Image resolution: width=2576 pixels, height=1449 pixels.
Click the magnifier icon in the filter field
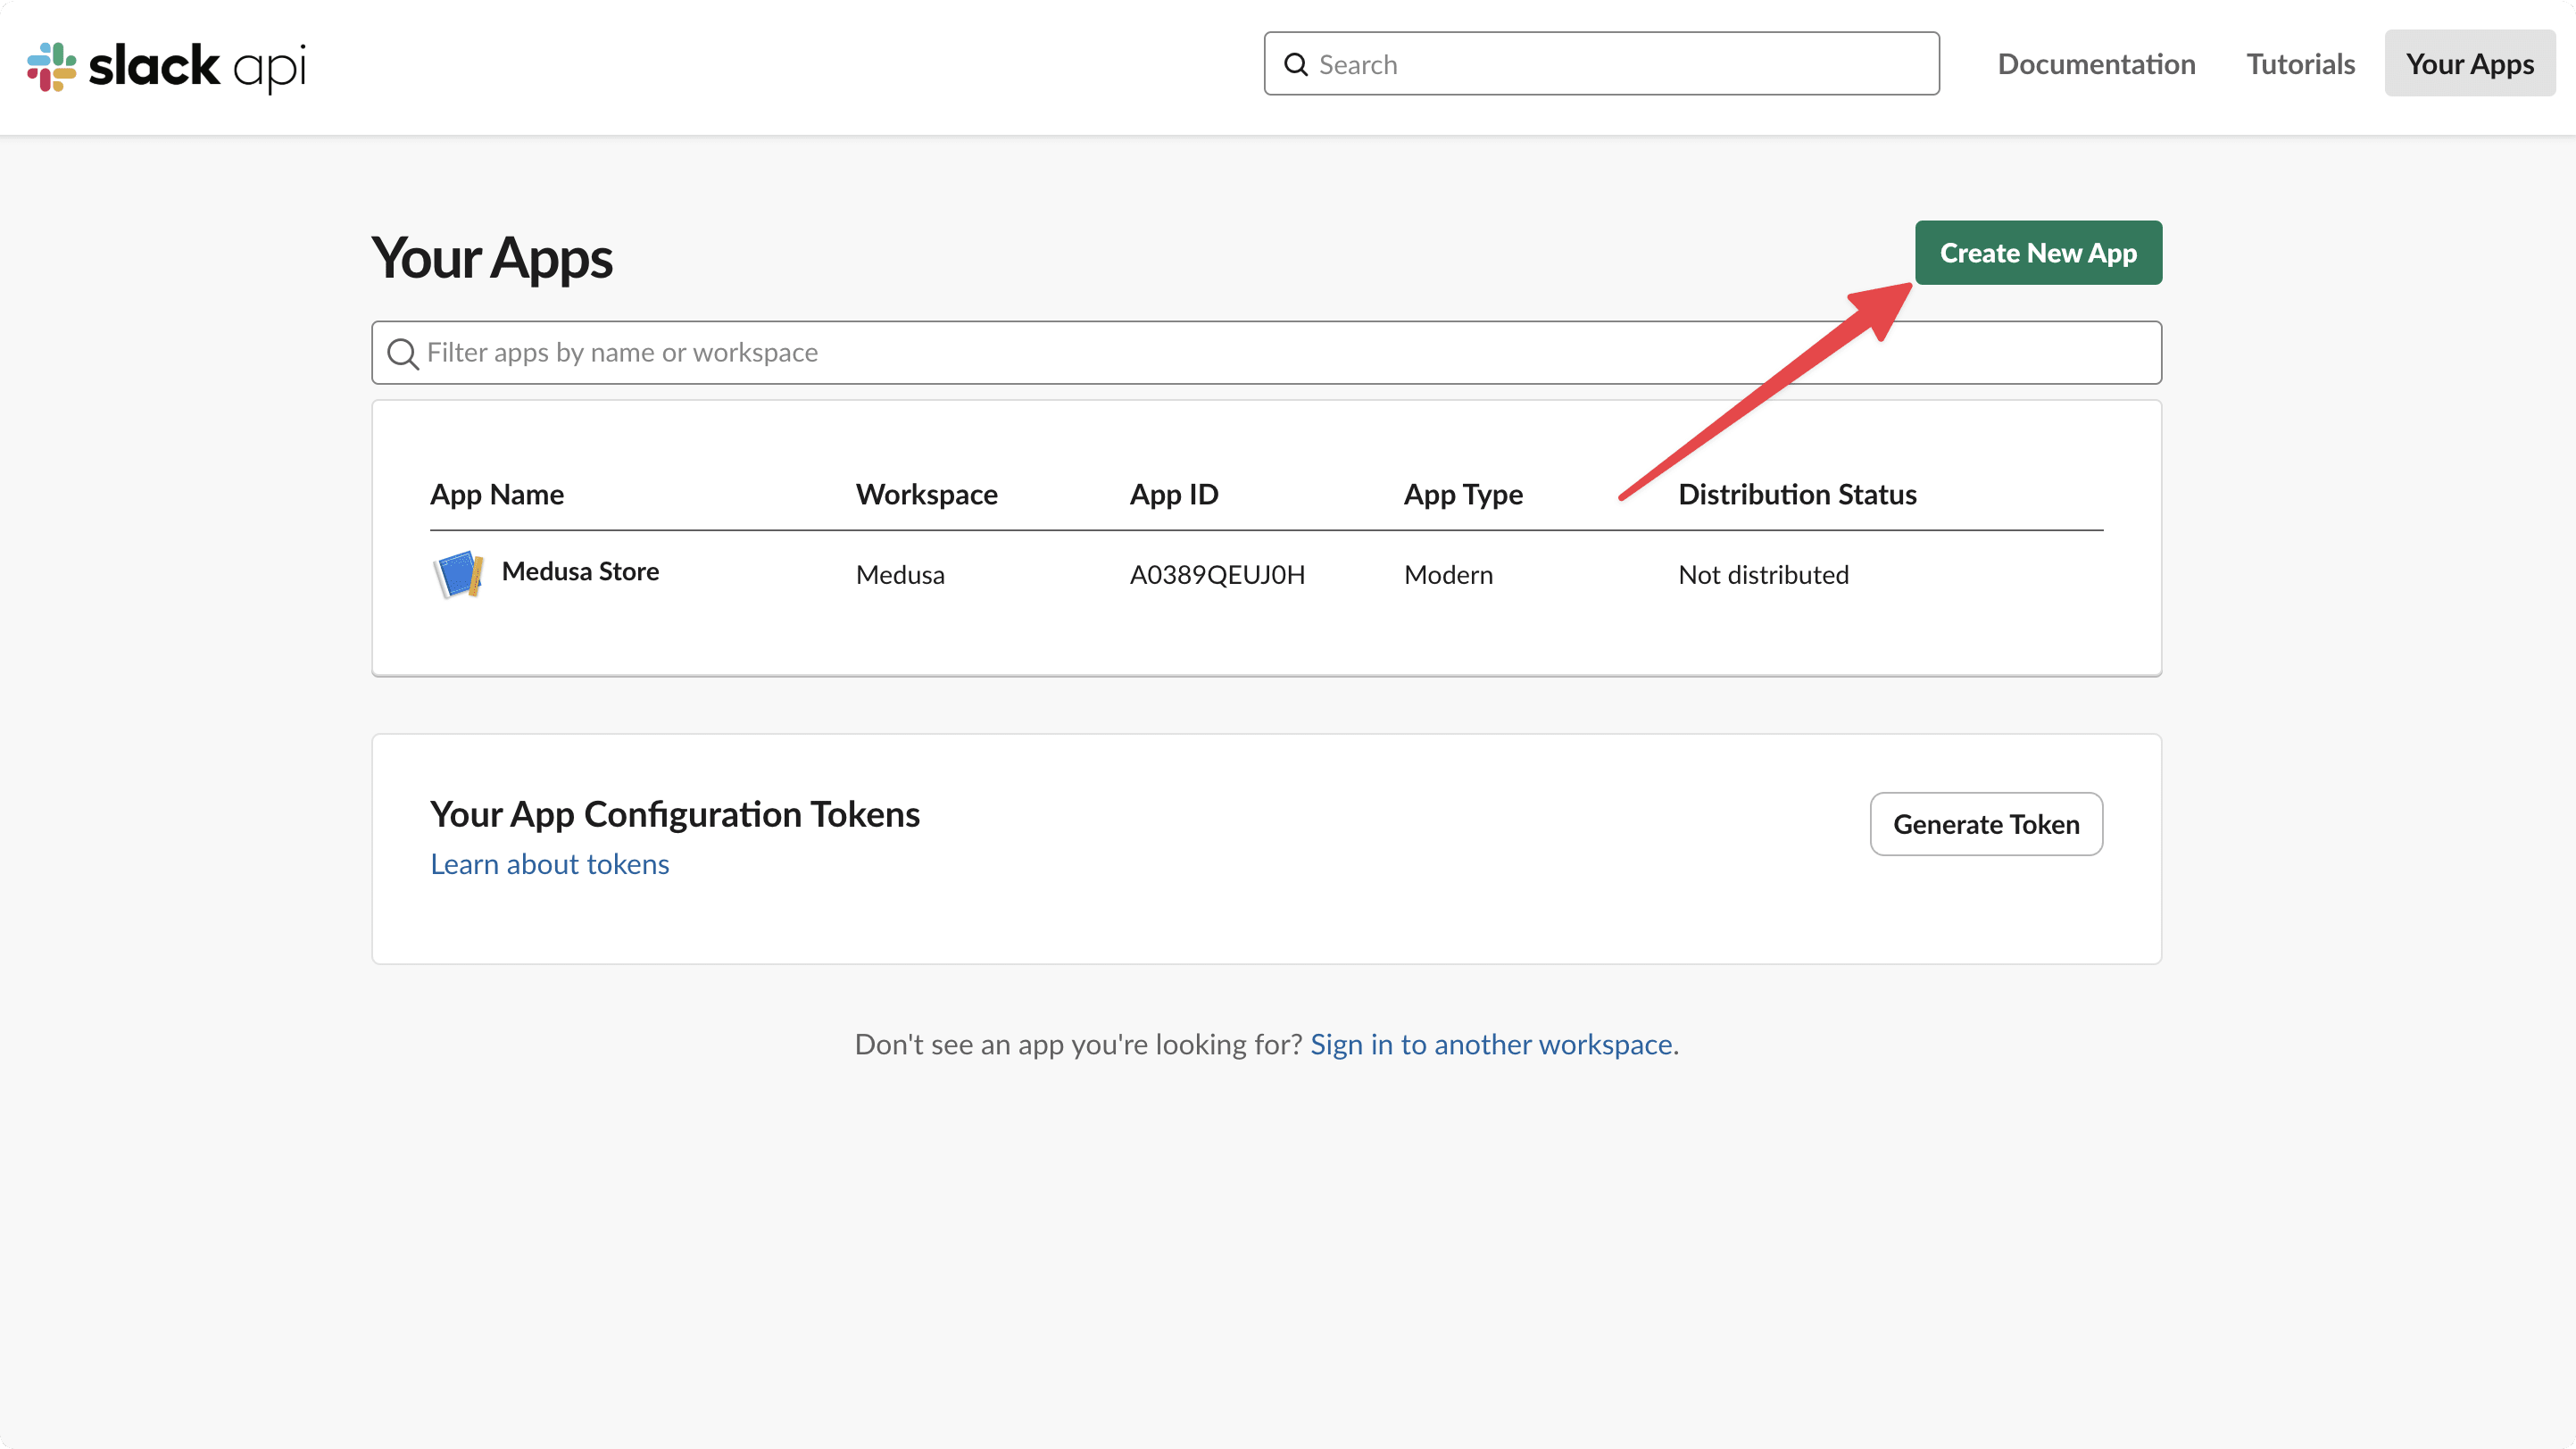coord(403,353)
